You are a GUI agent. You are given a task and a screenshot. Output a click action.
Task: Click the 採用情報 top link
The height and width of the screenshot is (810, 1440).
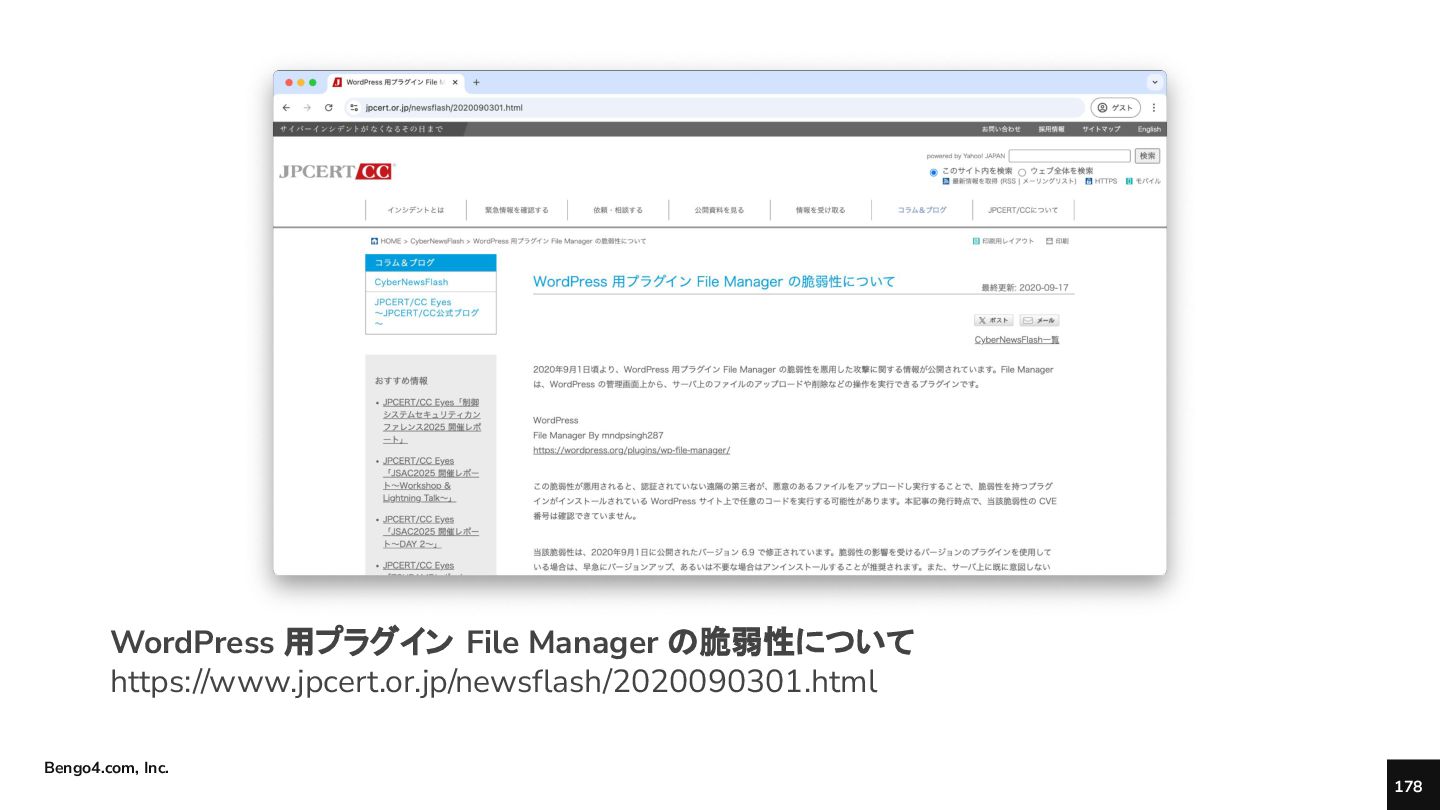pyautogui.click(x=1051, y=129)
